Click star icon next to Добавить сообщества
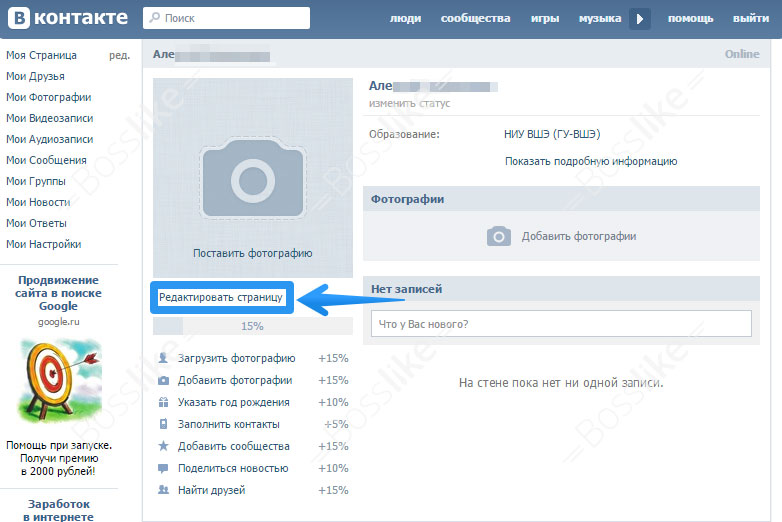Viewport: 782px width, 522px height. coord(163,446)
